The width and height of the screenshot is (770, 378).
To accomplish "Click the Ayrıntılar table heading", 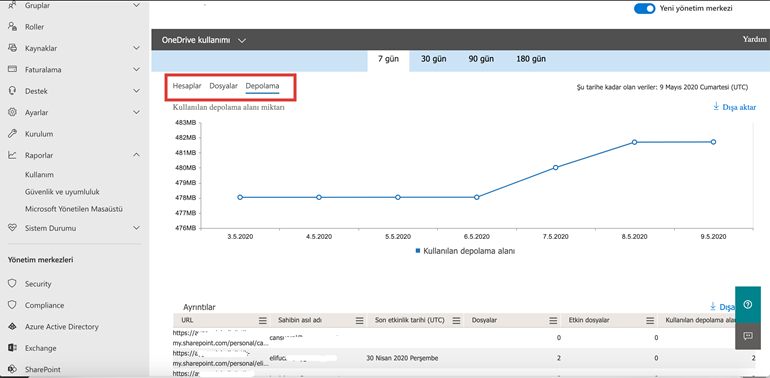I will (x=199, y=307).
